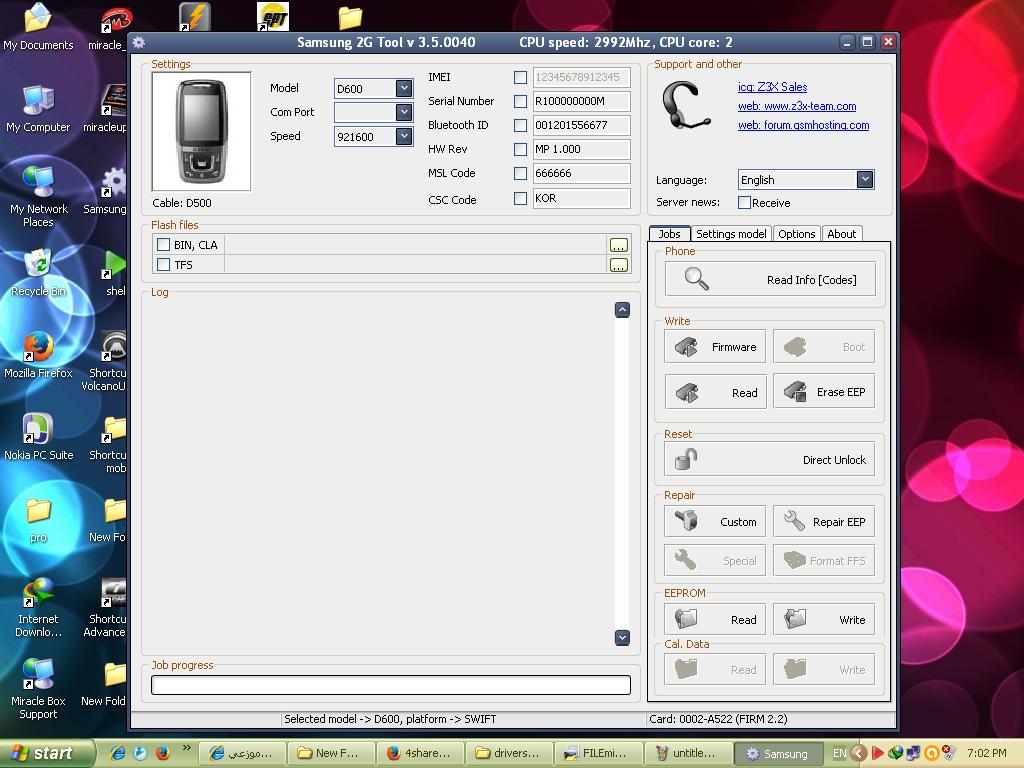This screenshot has width=1024, height=768.
Task: Switch to the Settings model tab
Action: click(x=731, y=234)
